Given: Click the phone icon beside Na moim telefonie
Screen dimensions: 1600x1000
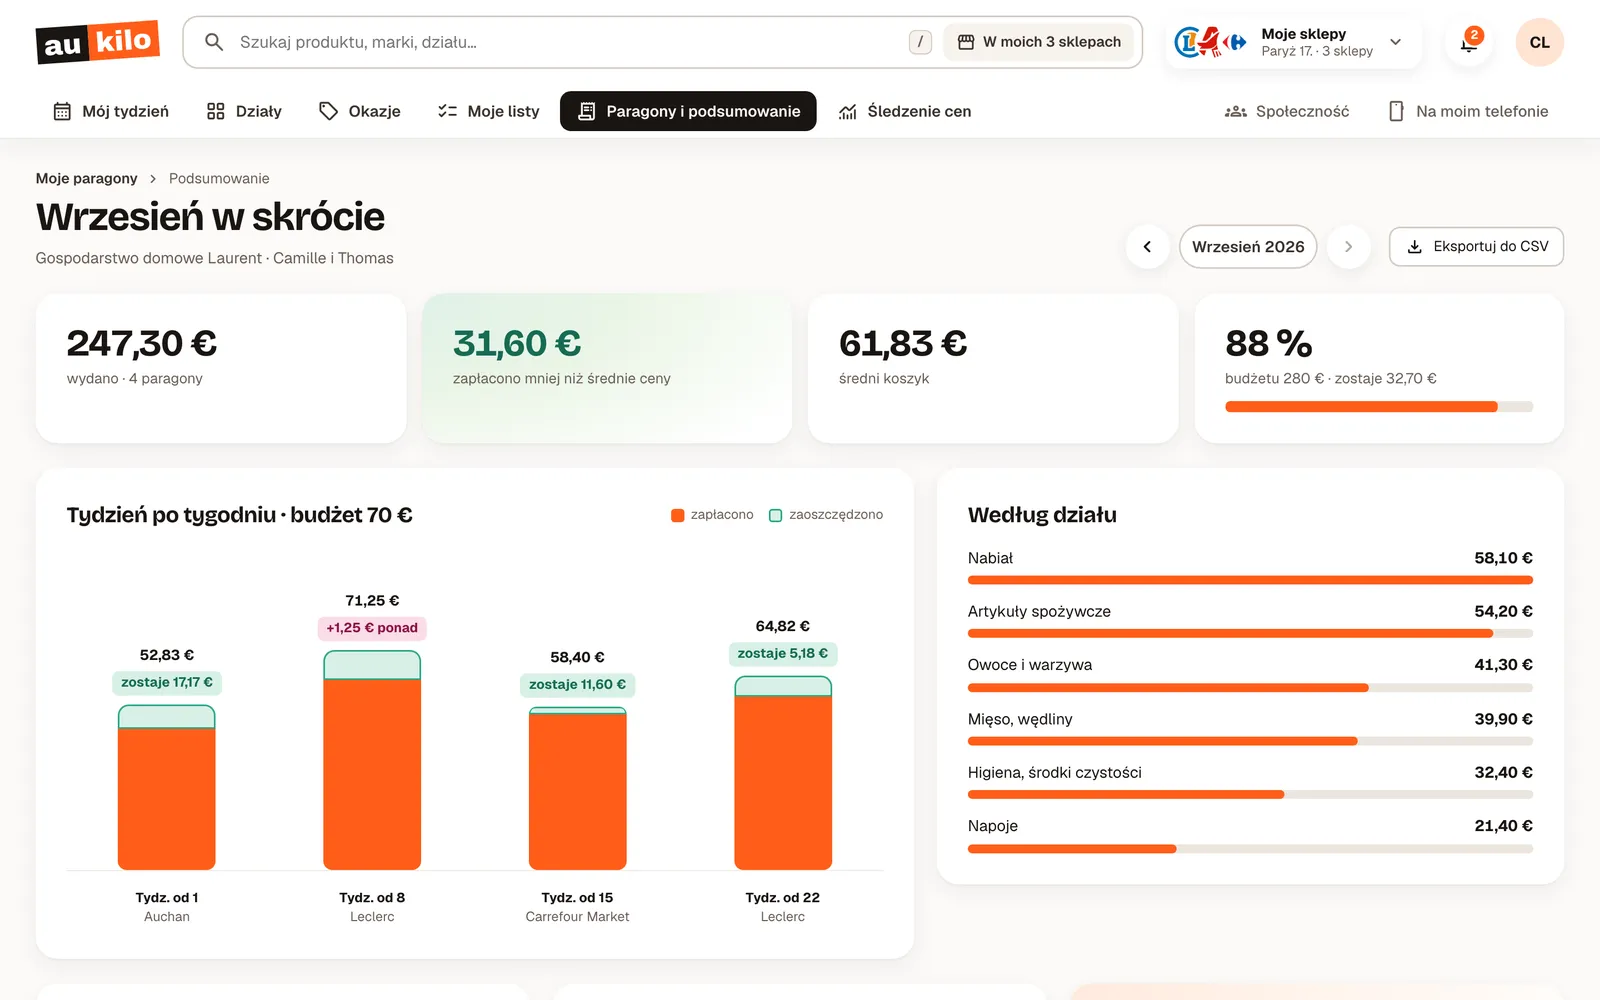Looking at the screenshot, I should [x=1396, y=111].
